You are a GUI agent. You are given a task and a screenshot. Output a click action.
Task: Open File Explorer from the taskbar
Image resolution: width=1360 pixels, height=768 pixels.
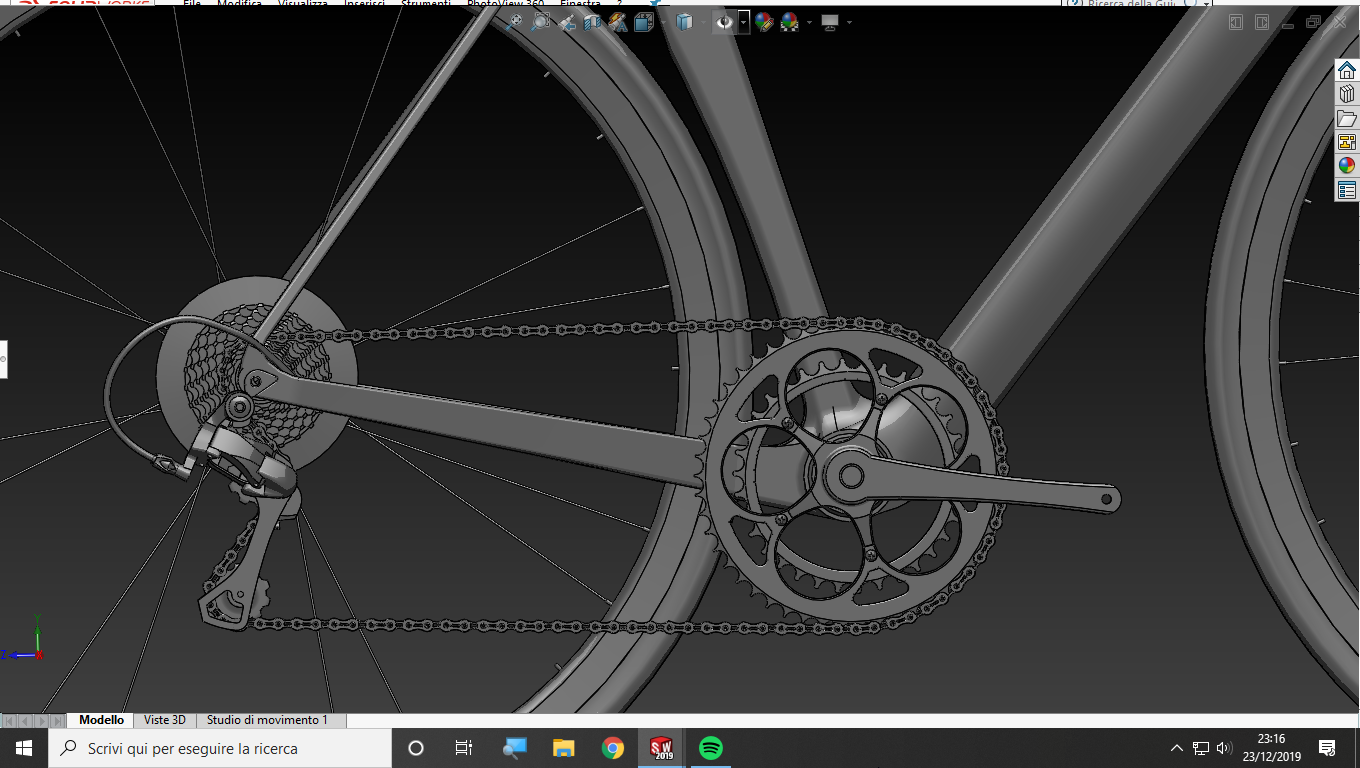564,748
